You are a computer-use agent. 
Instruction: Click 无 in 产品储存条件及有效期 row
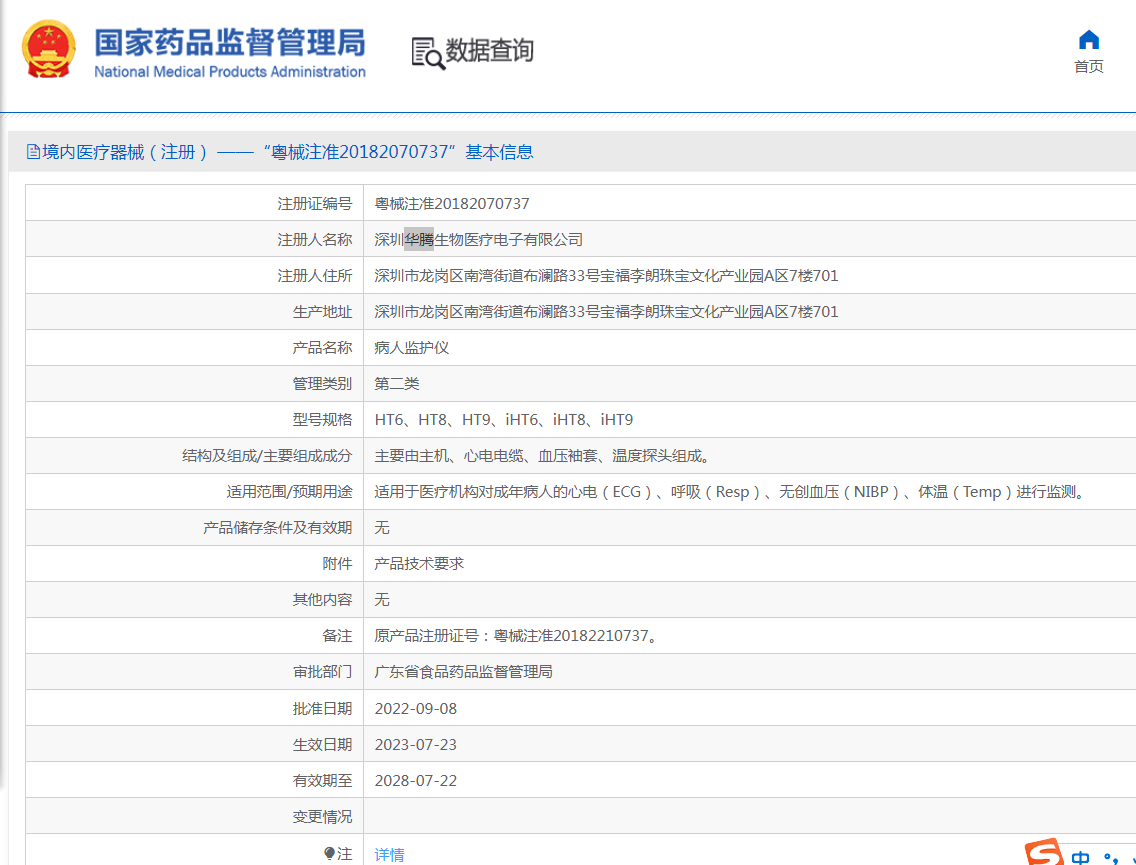pos(381,527)
